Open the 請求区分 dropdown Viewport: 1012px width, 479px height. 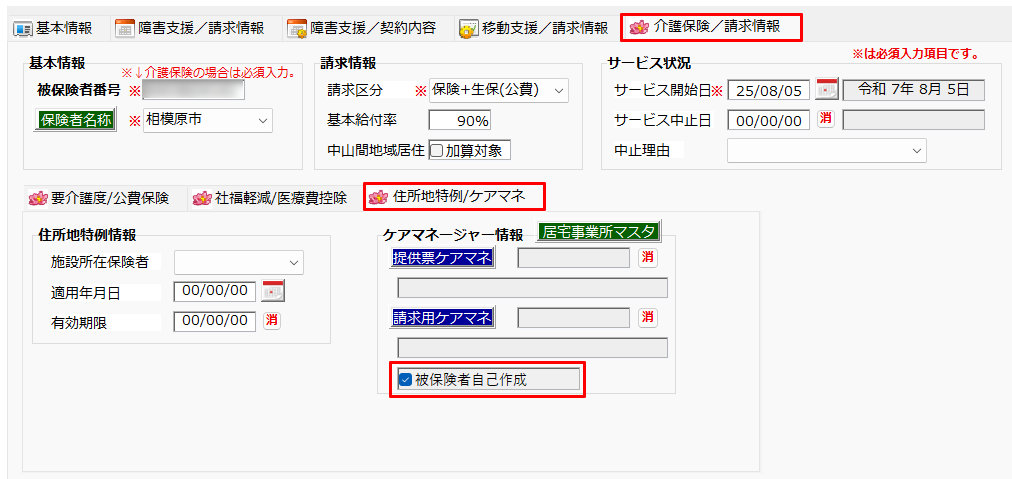(499, 90)
